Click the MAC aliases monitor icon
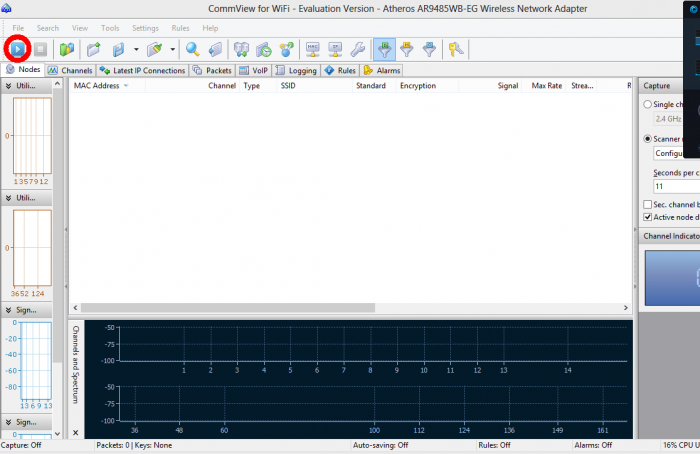This screenshot has height=454, width=700. click(x=312, y=48)
